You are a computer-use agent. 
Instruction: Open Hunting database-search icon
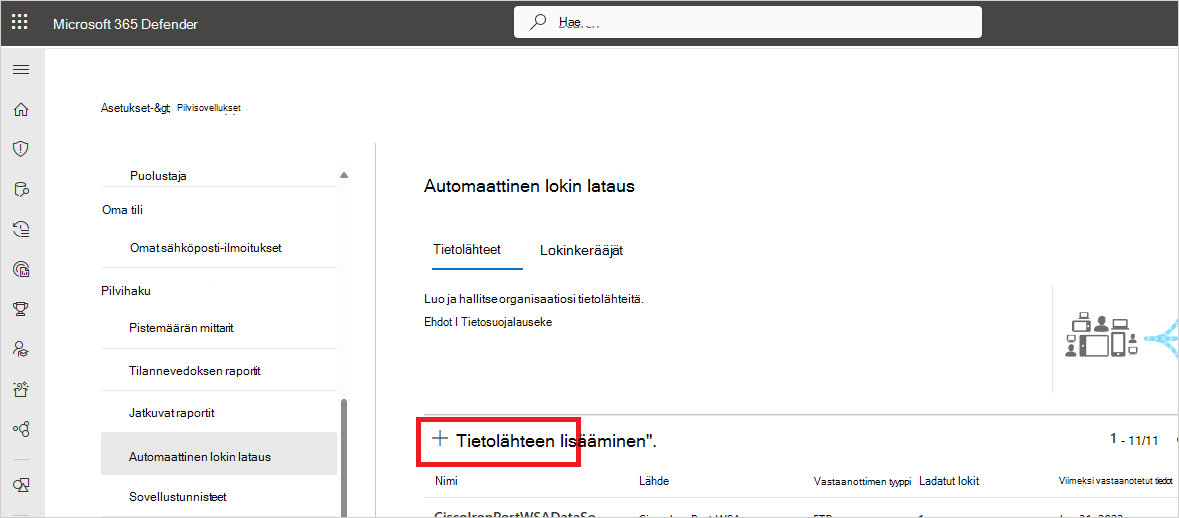21,189
